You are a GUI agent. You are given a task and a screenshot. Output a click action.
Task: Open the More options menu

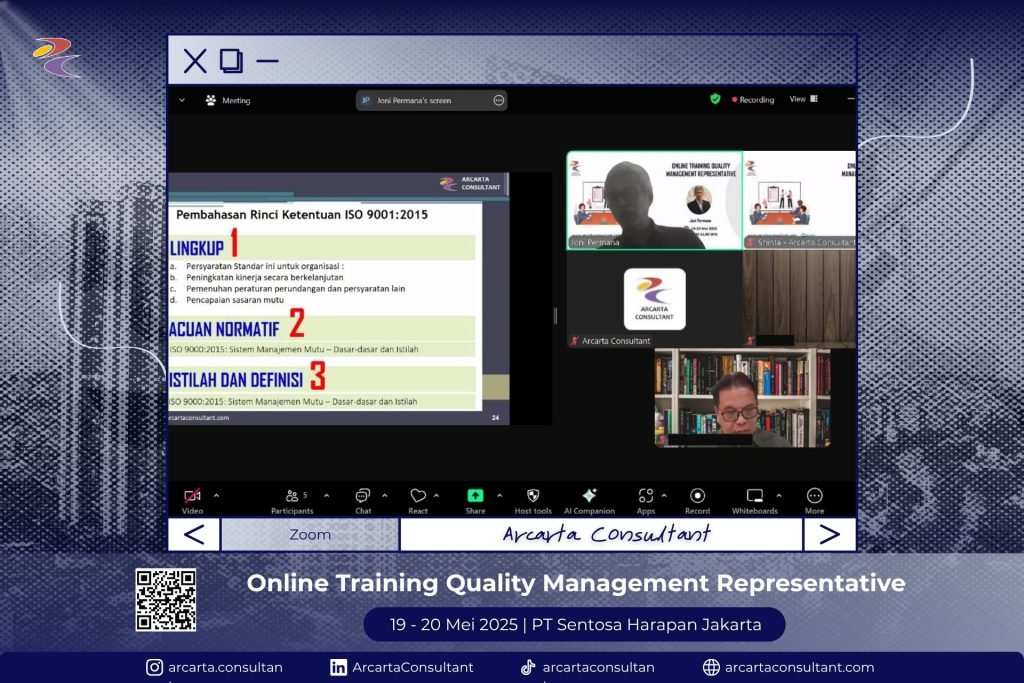pyautogui.click(x=814, y=496)
